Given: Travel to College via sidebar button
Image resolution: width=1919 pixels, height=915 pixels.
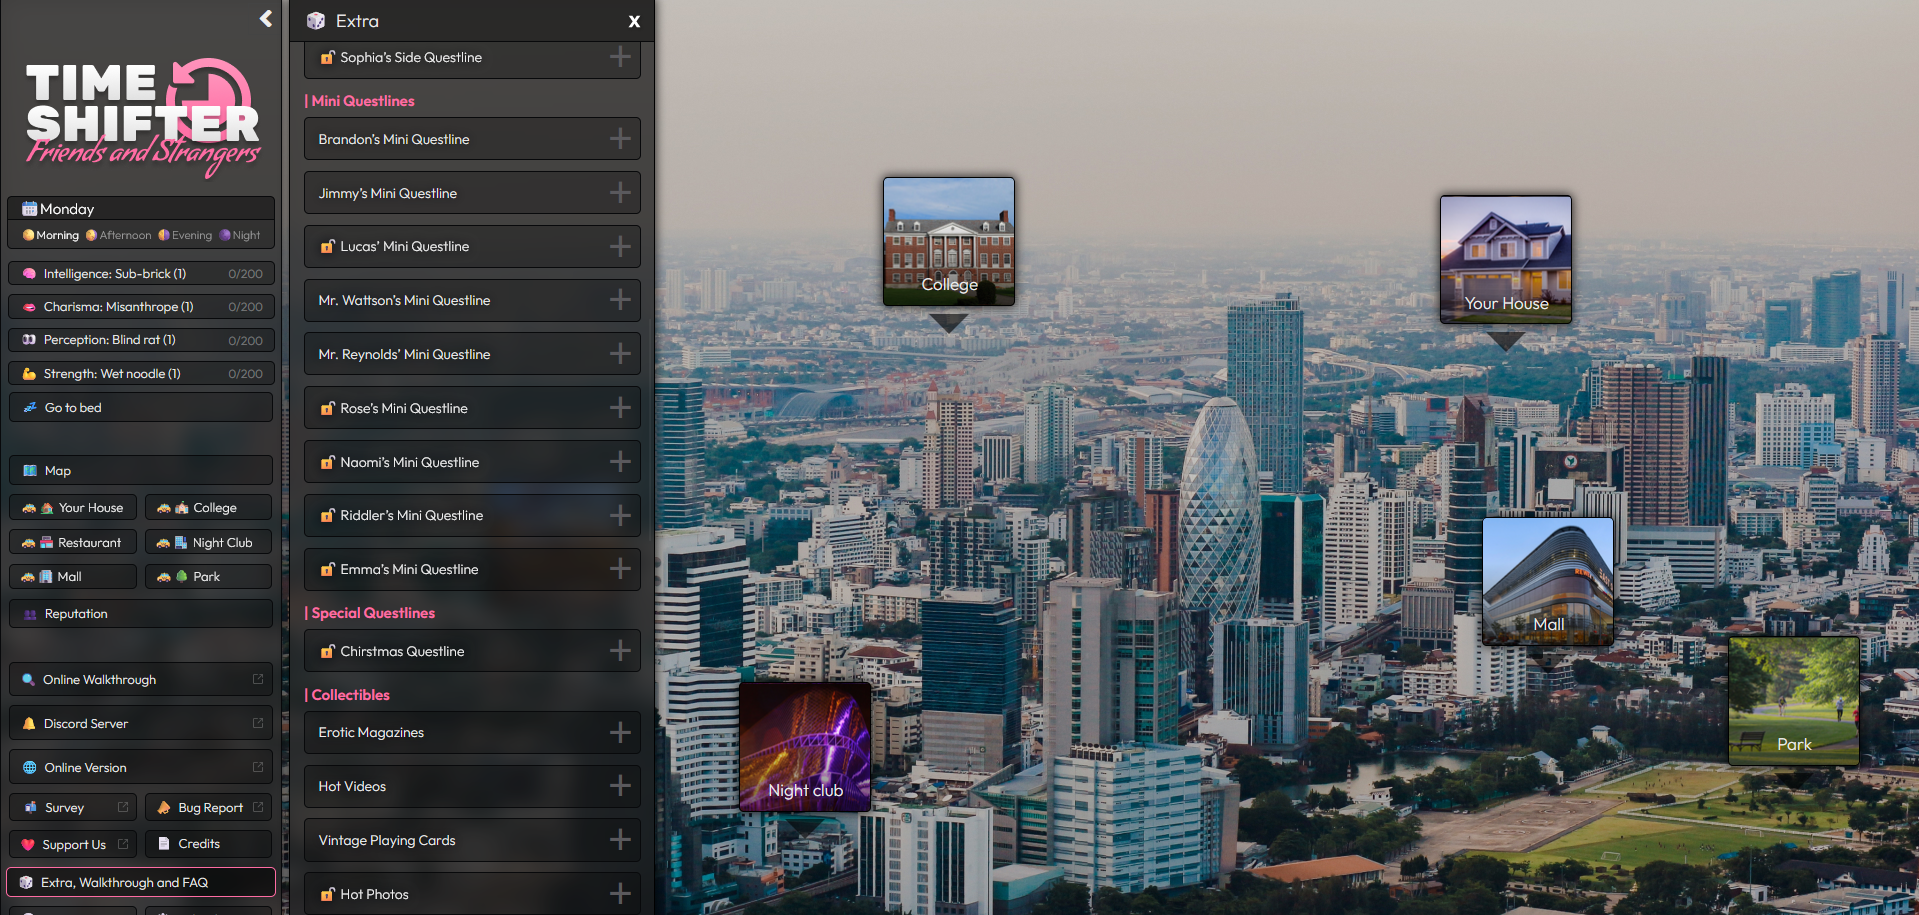Looking at the screenshot, I should click(x=208, y=508).
